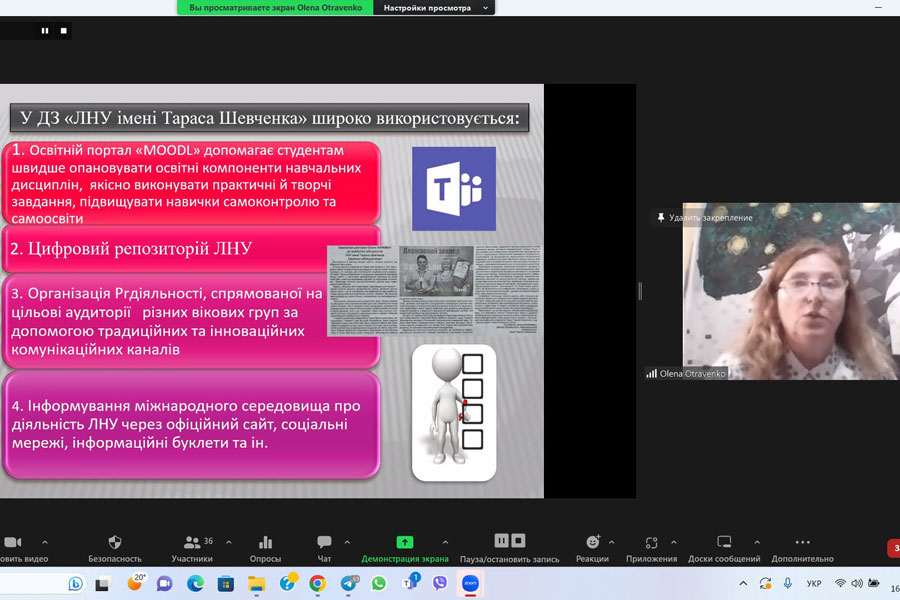This screenshot has height=600, width=900.
Task: Open the Чат chat panel
Action: [x=324, y=542]
